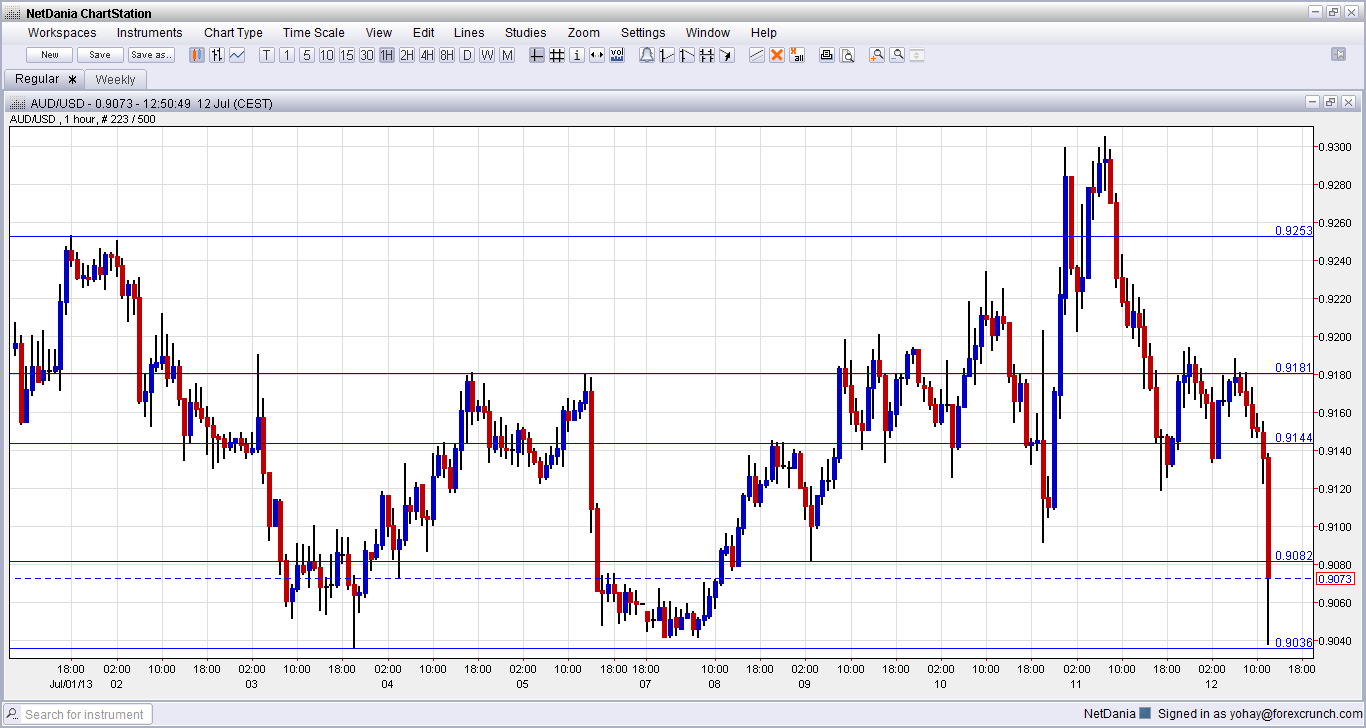
Task: Click the print preview icon
Action: pos(847,55)
